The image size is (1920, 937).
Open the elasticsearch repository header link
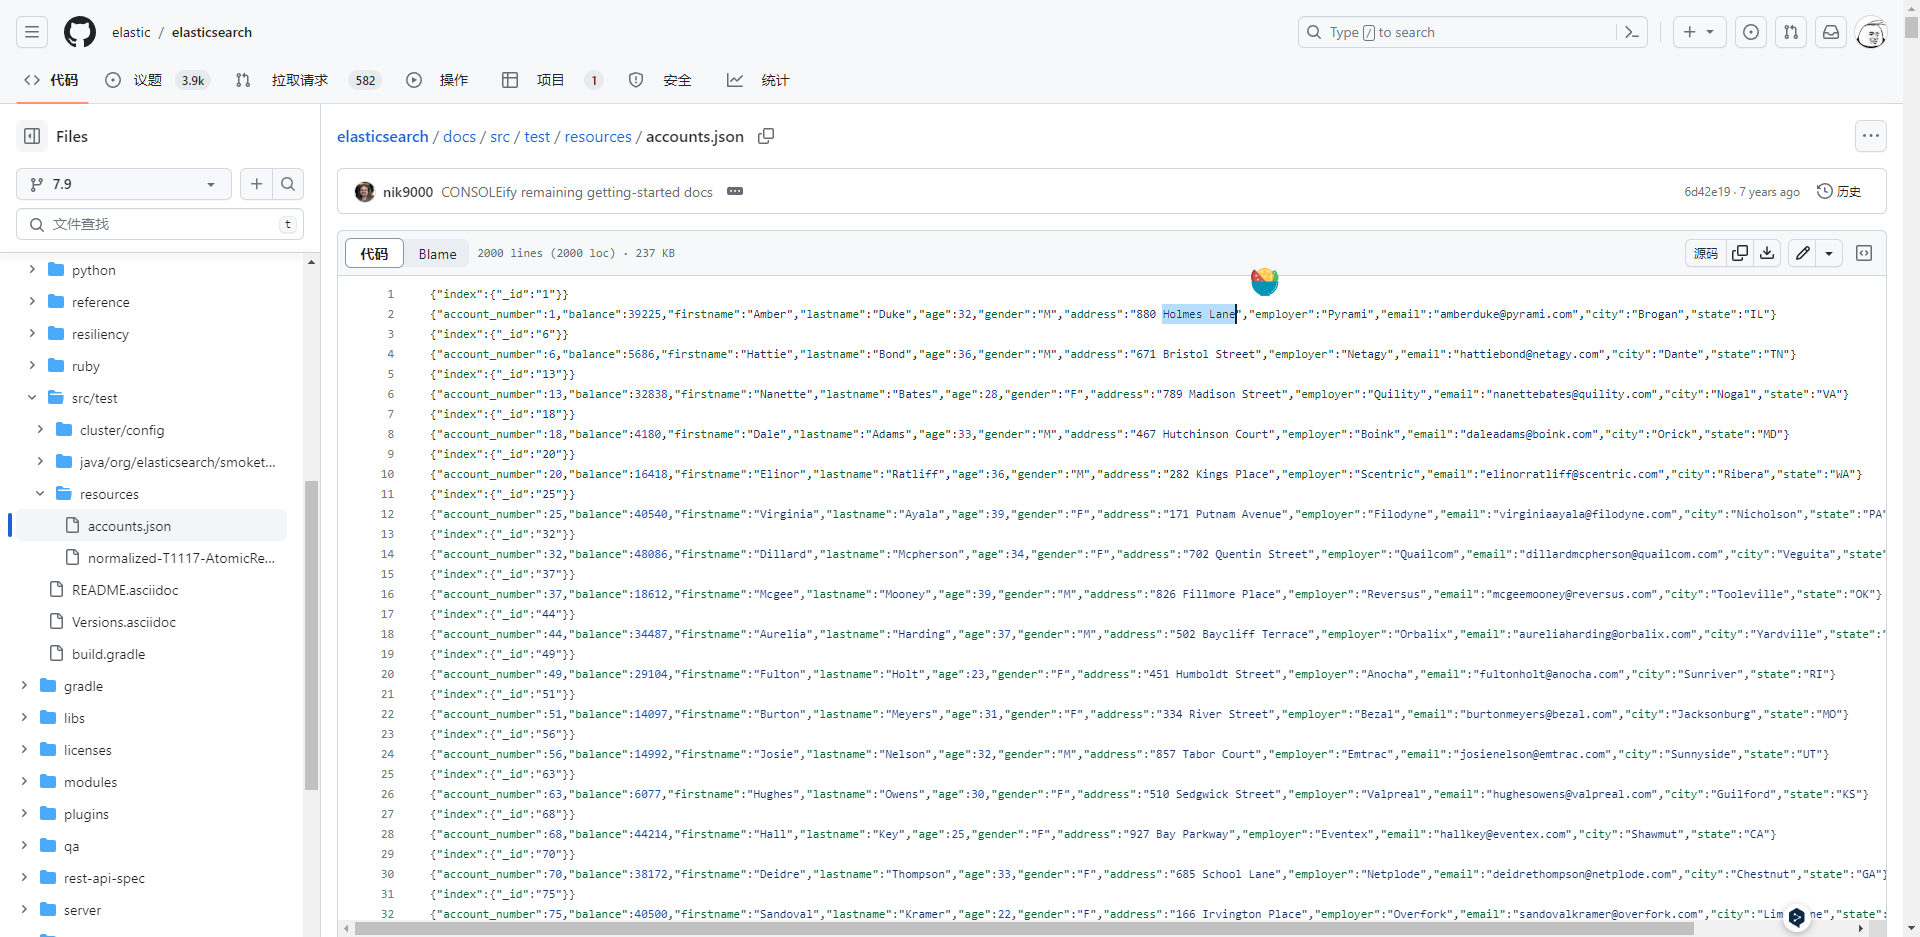(x=212, y=32)
